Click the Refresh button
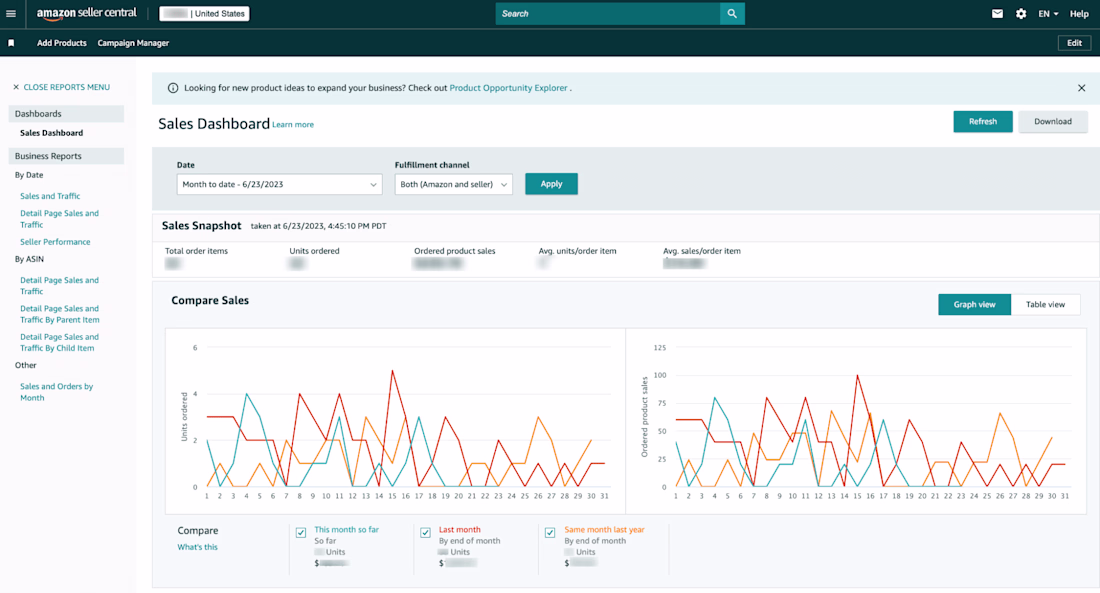This screenshot has width=1100, height=593. click(982, 121)
